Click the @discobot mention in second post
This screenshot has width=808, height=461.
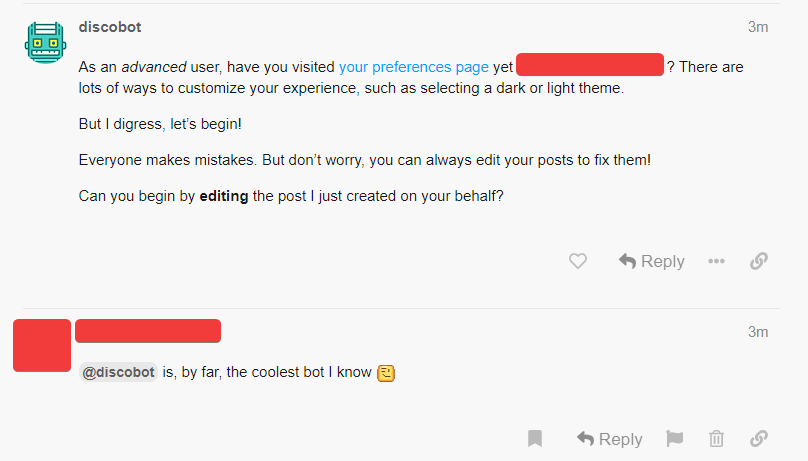tap(118, 372)
